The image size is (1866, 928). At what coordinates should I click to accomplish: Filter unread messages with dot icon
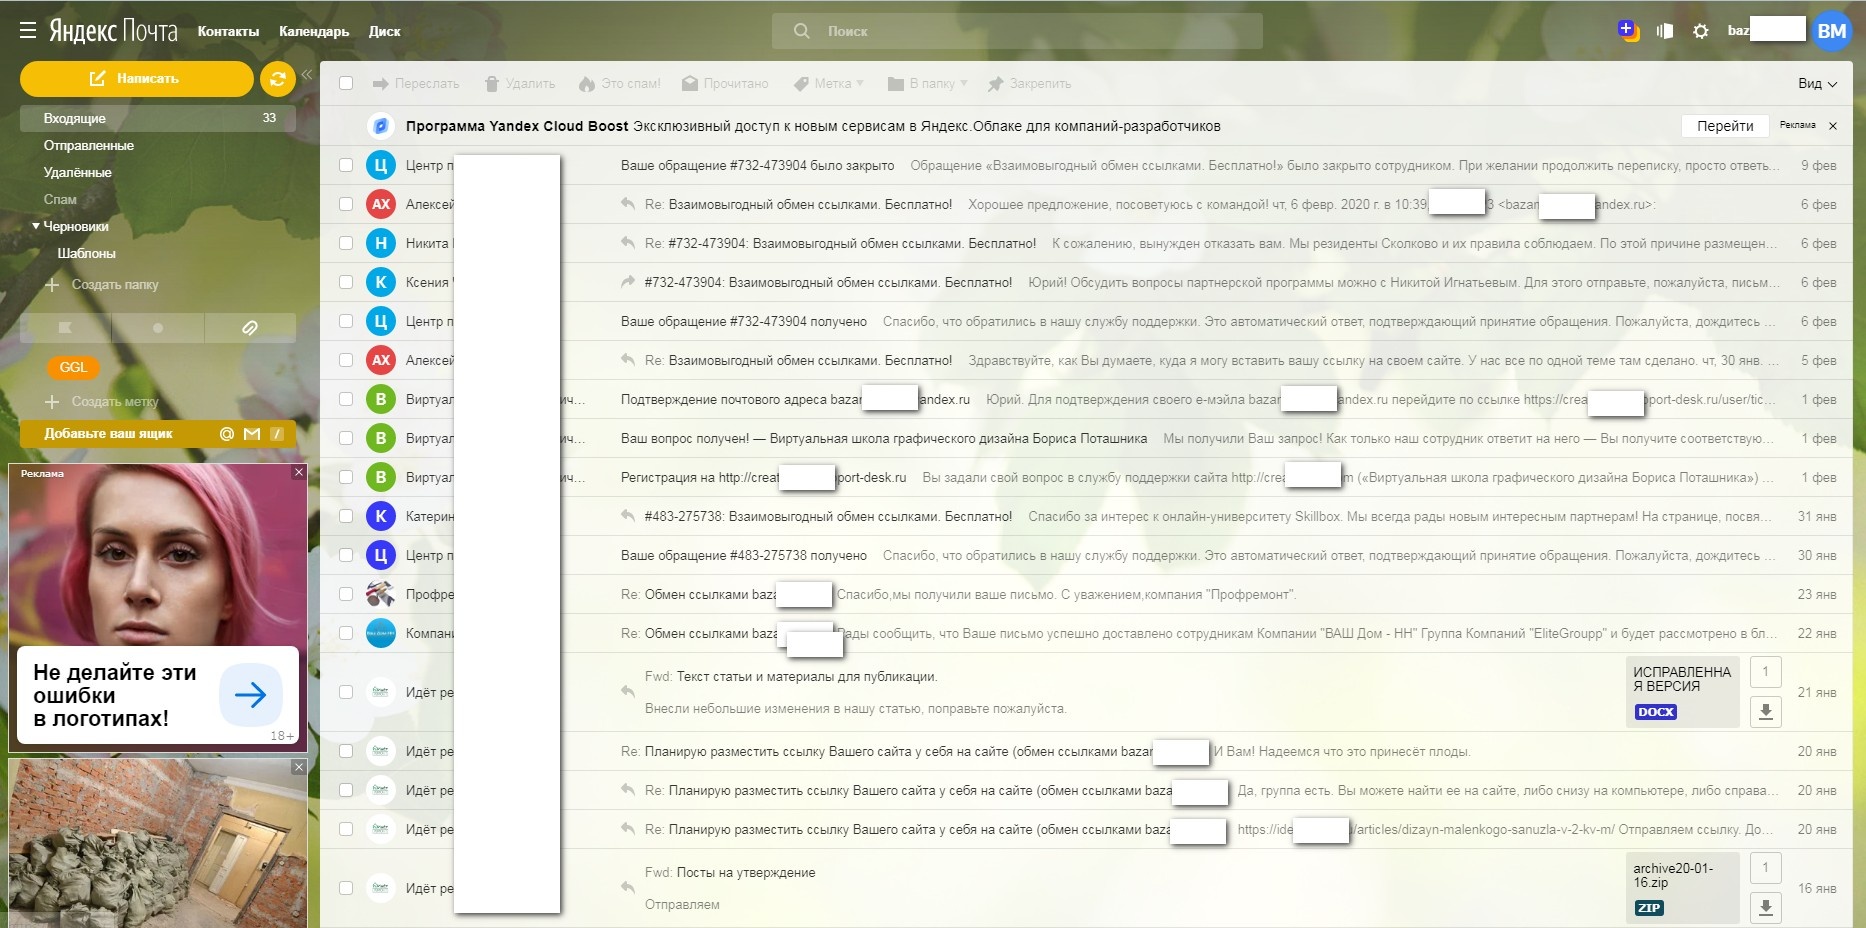click(x=157, y=327)
